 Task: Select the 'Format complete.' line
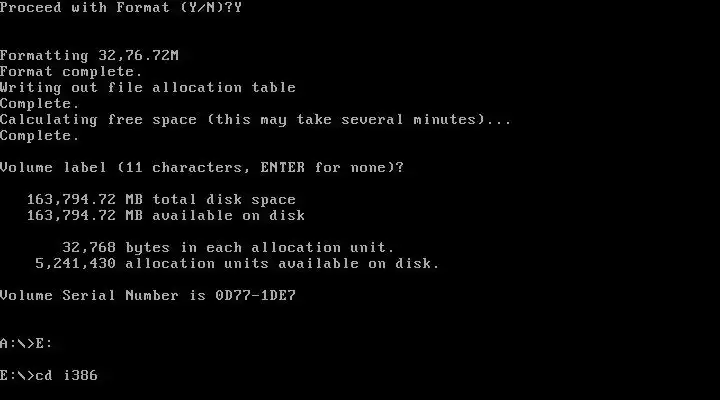pos(71,72)
